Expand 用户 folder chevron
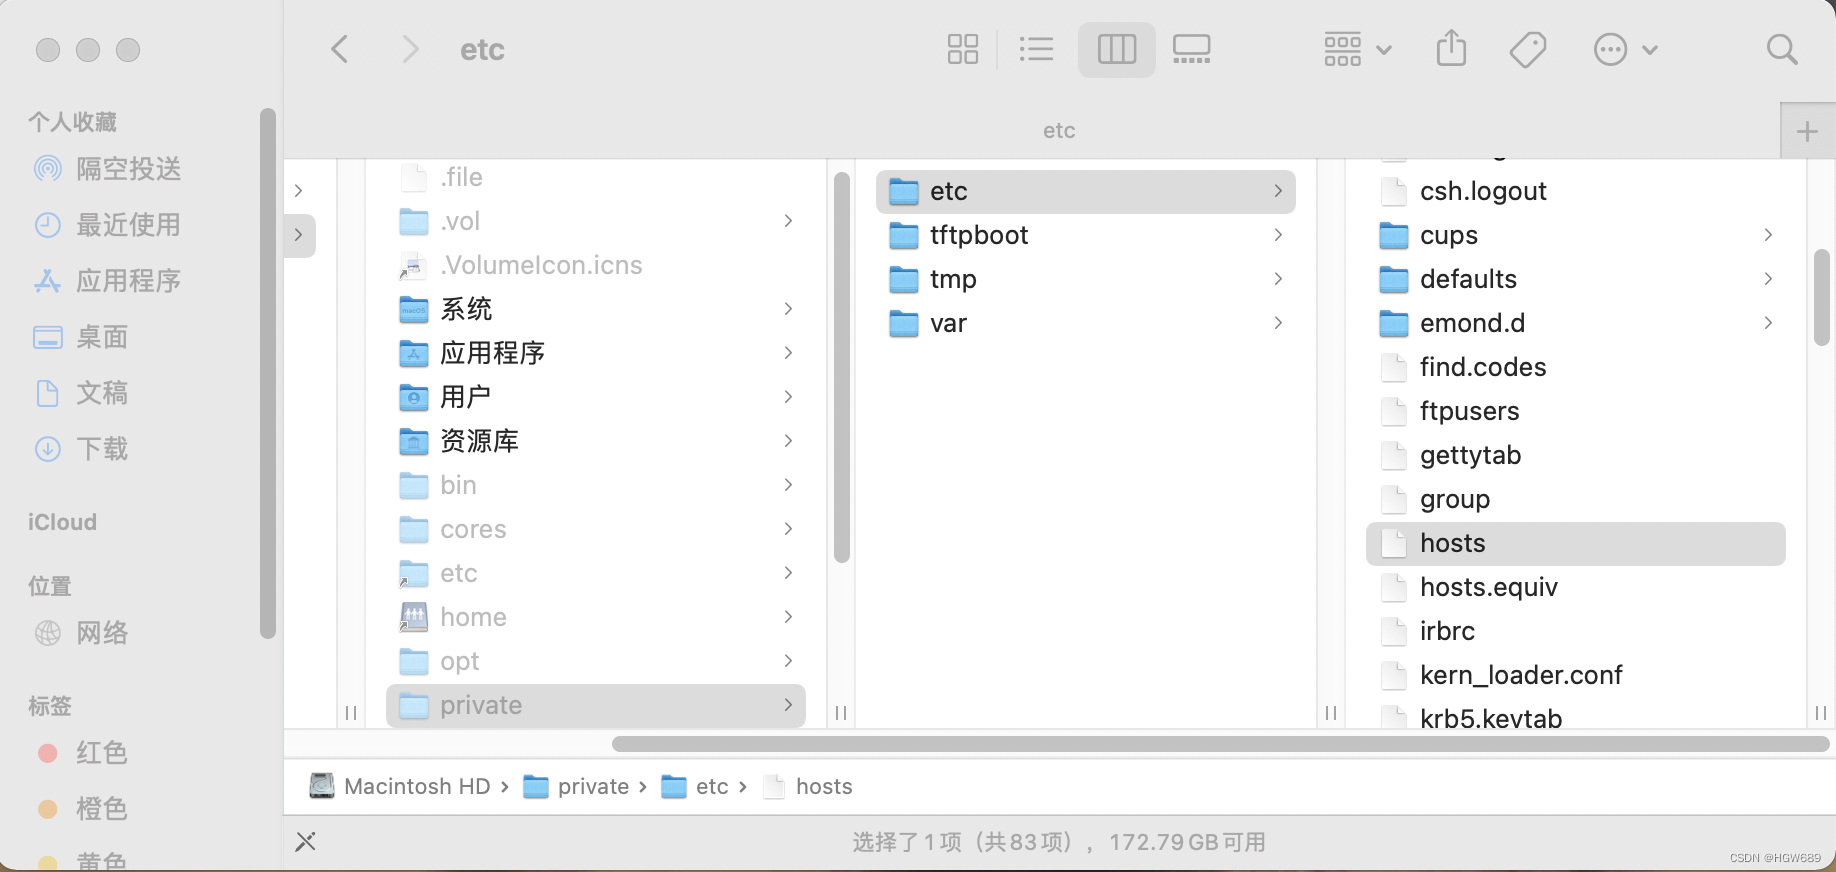 [x=788, y=397]
